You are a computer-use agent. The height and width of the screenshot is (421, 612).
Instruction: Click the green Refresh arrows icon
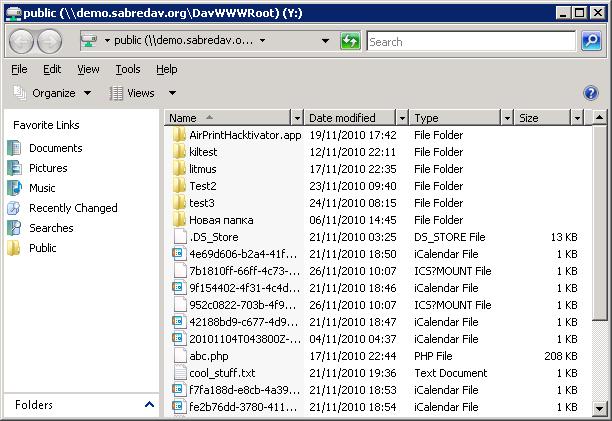tap(350, 41)
